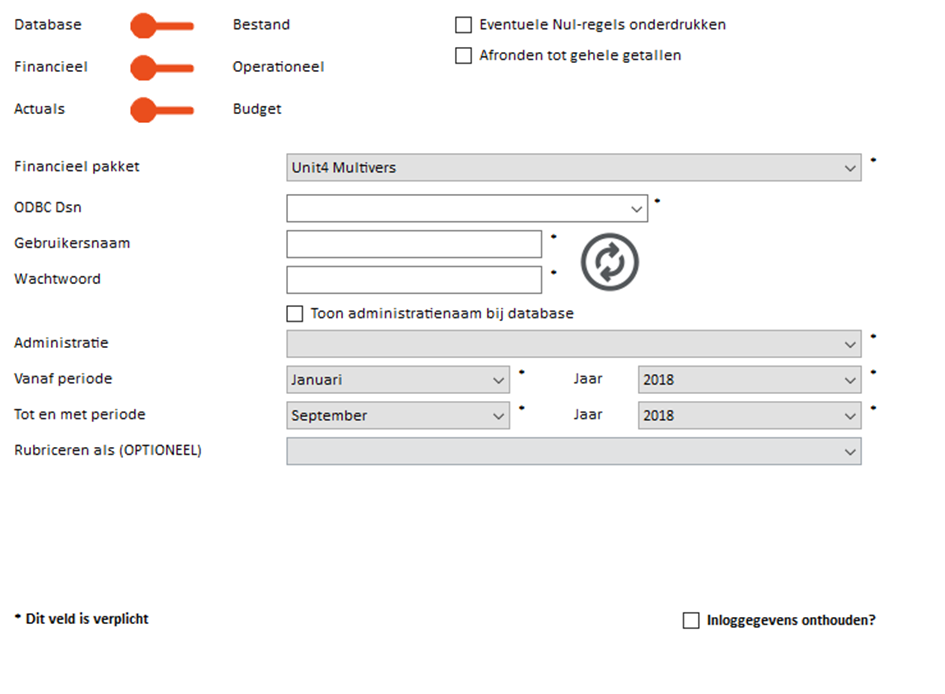Open Vanaf periode month dropdown
This screenshot has width=945, height=694.
point(398,380)
